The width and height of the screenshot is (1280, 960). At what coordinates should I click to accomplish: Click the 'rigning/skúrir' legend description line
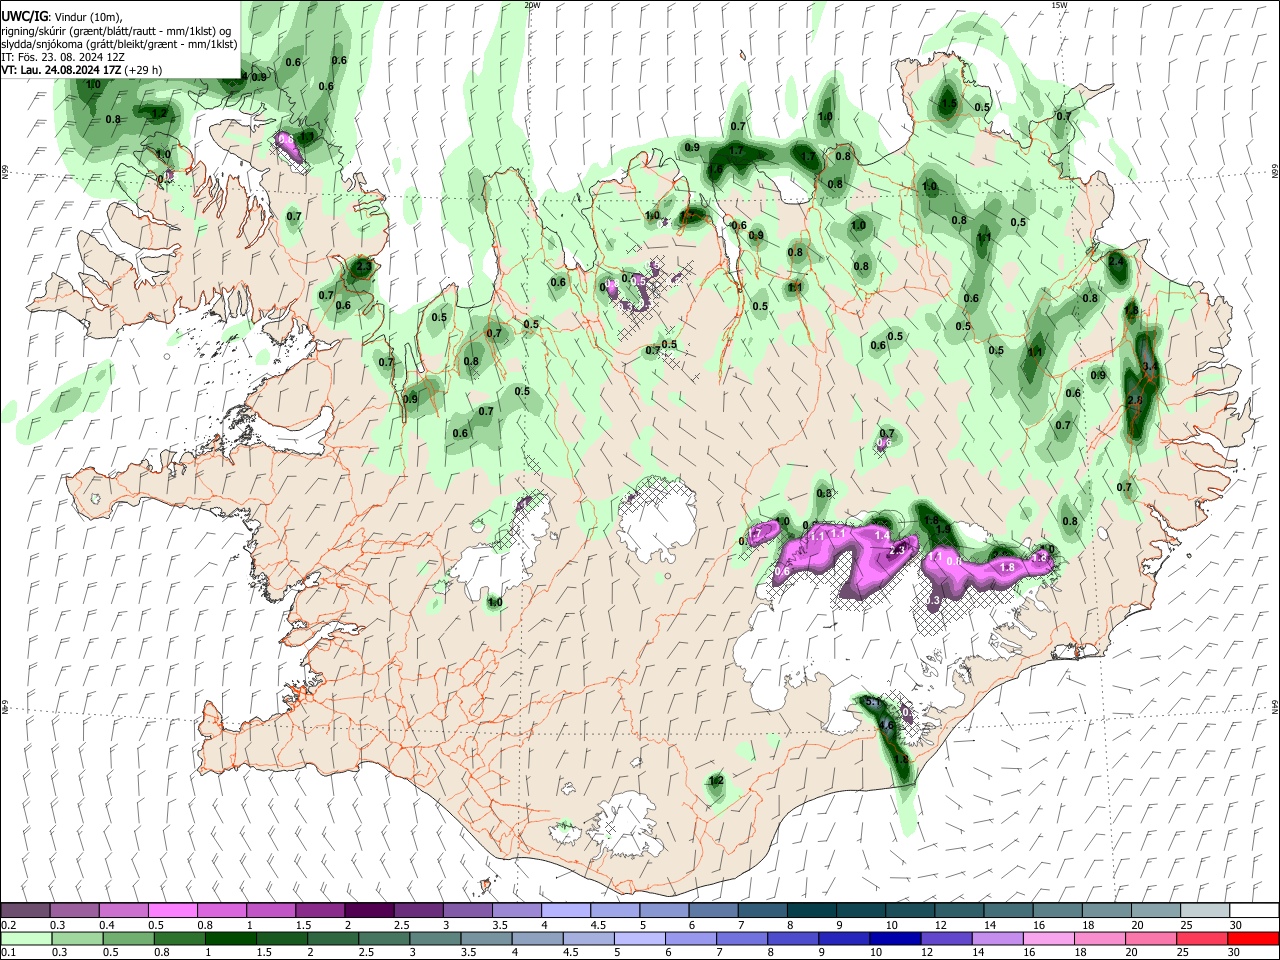pyautogui.click(x=115, y=30)
